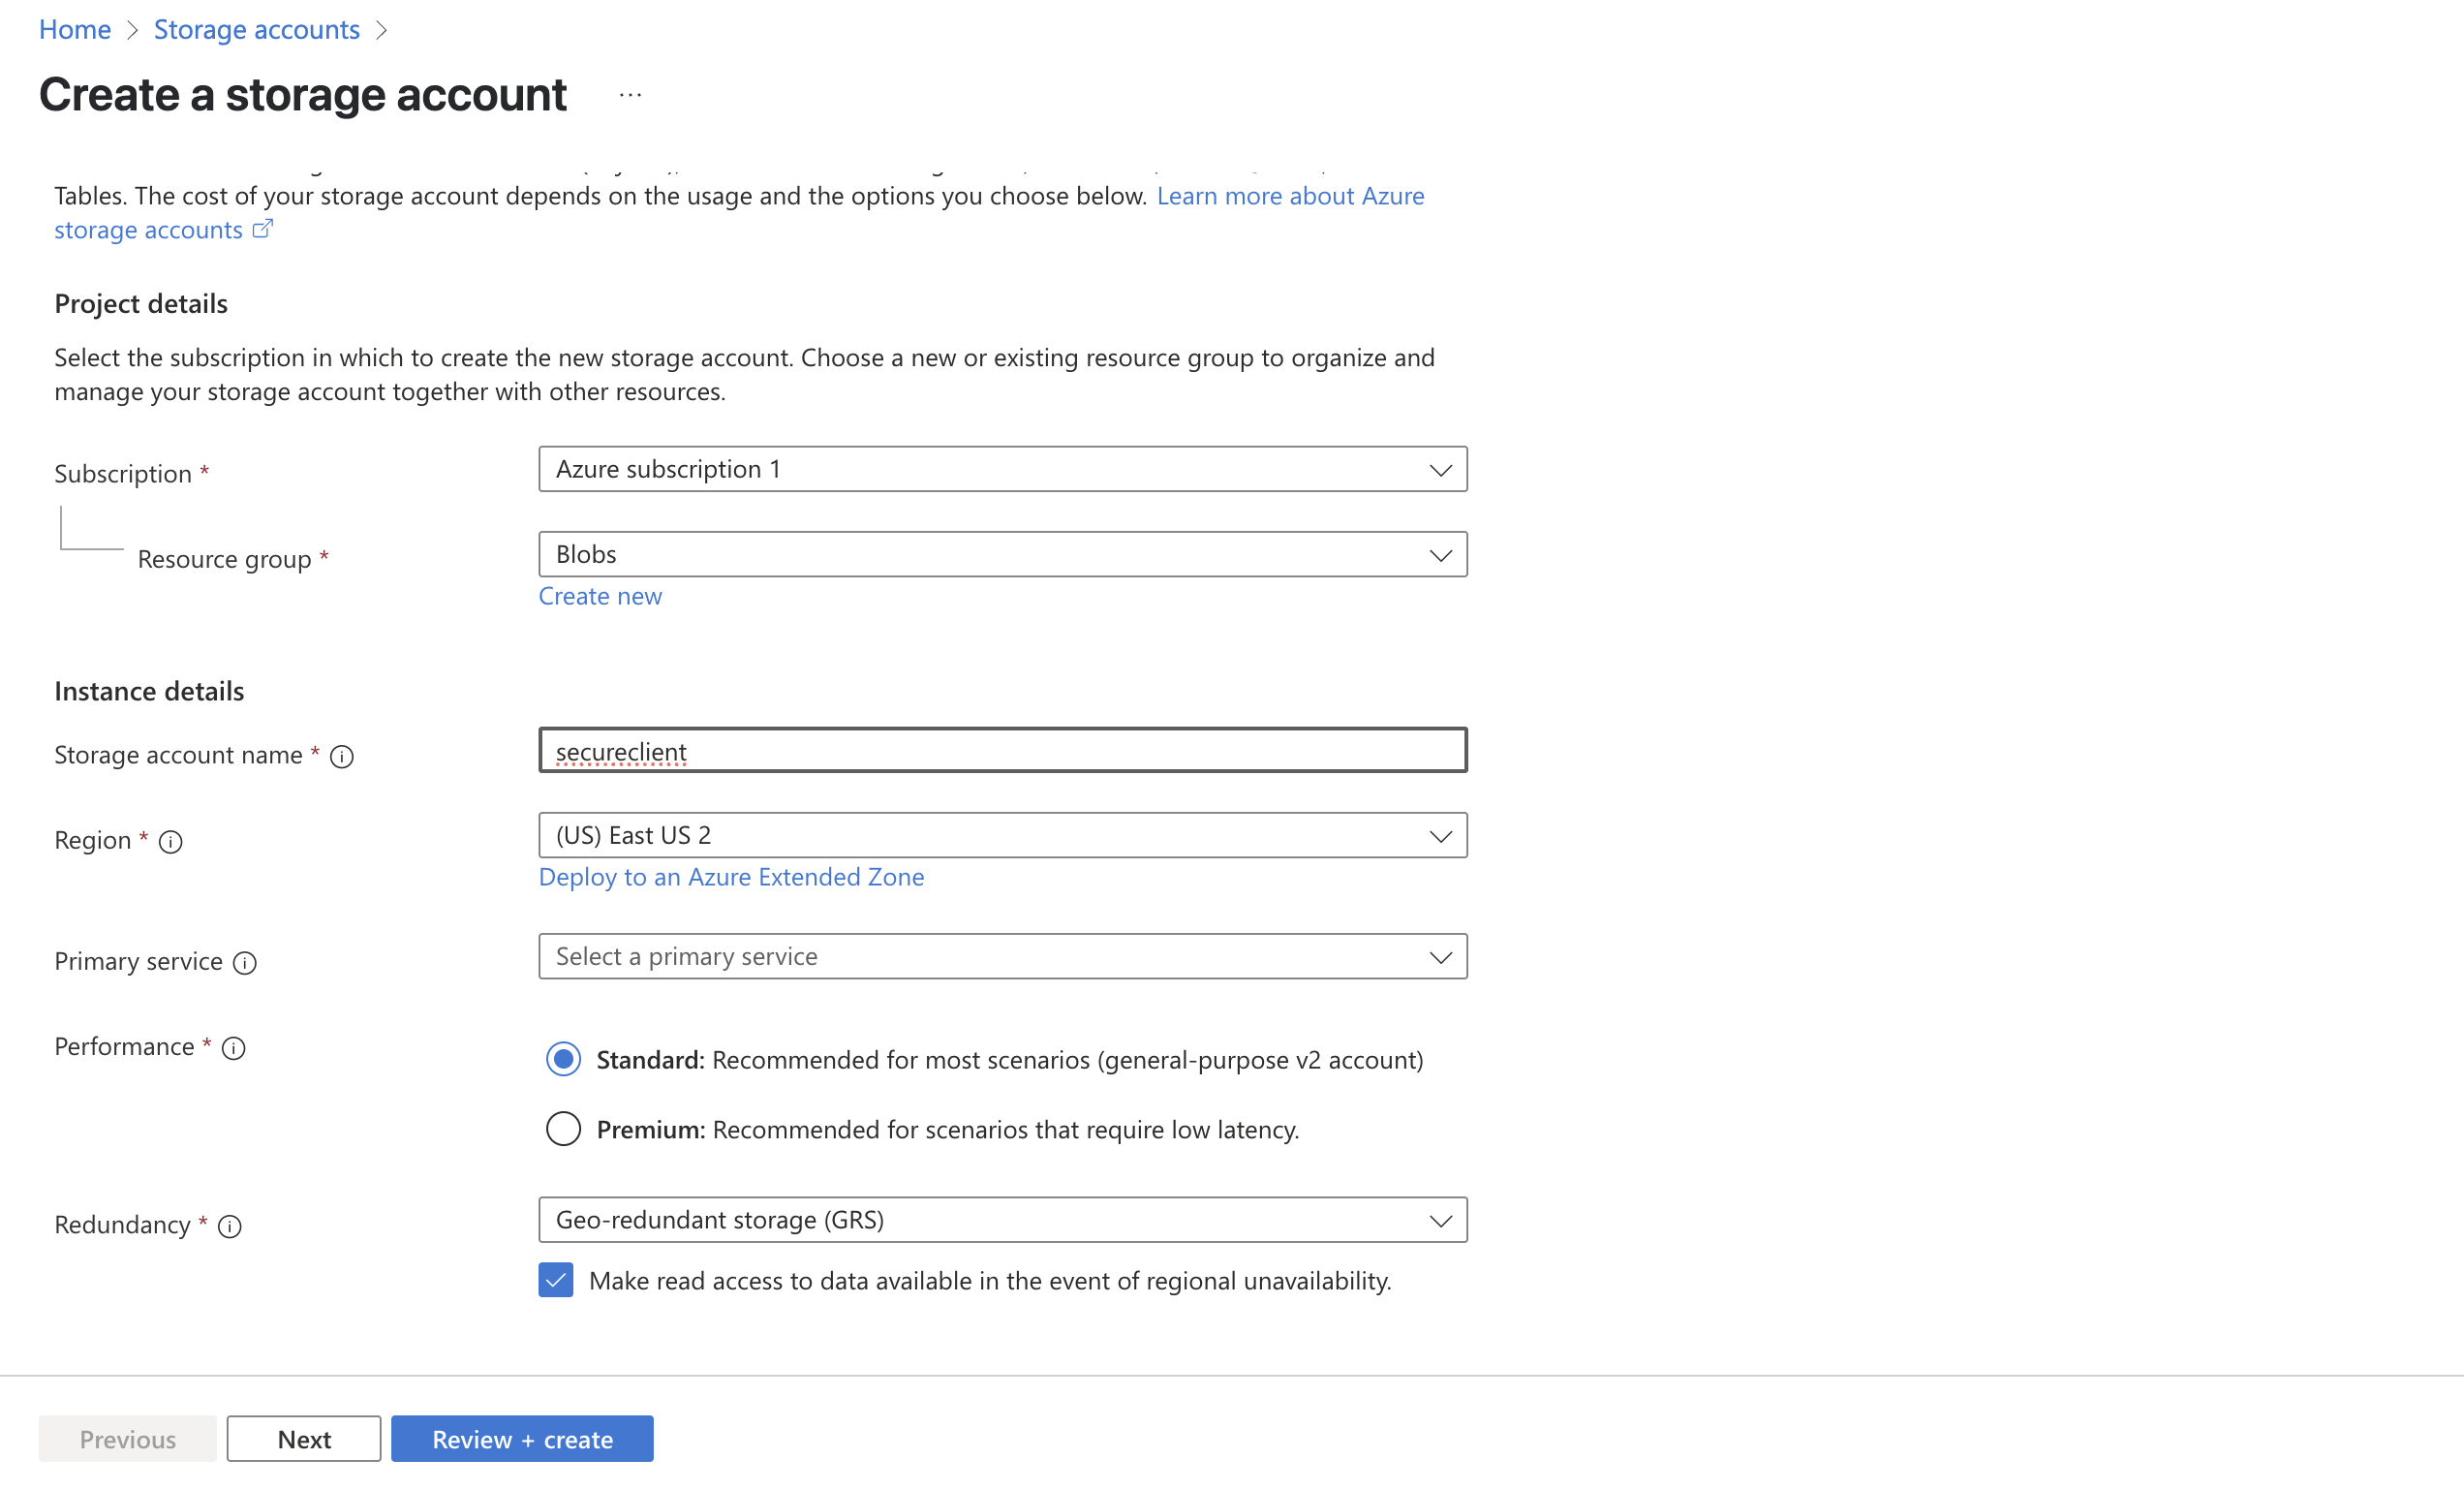Viewport: 2464px width, 1490px height.
Task: Click the external link icon after storage accounts
Action: [x=262, y=229]
